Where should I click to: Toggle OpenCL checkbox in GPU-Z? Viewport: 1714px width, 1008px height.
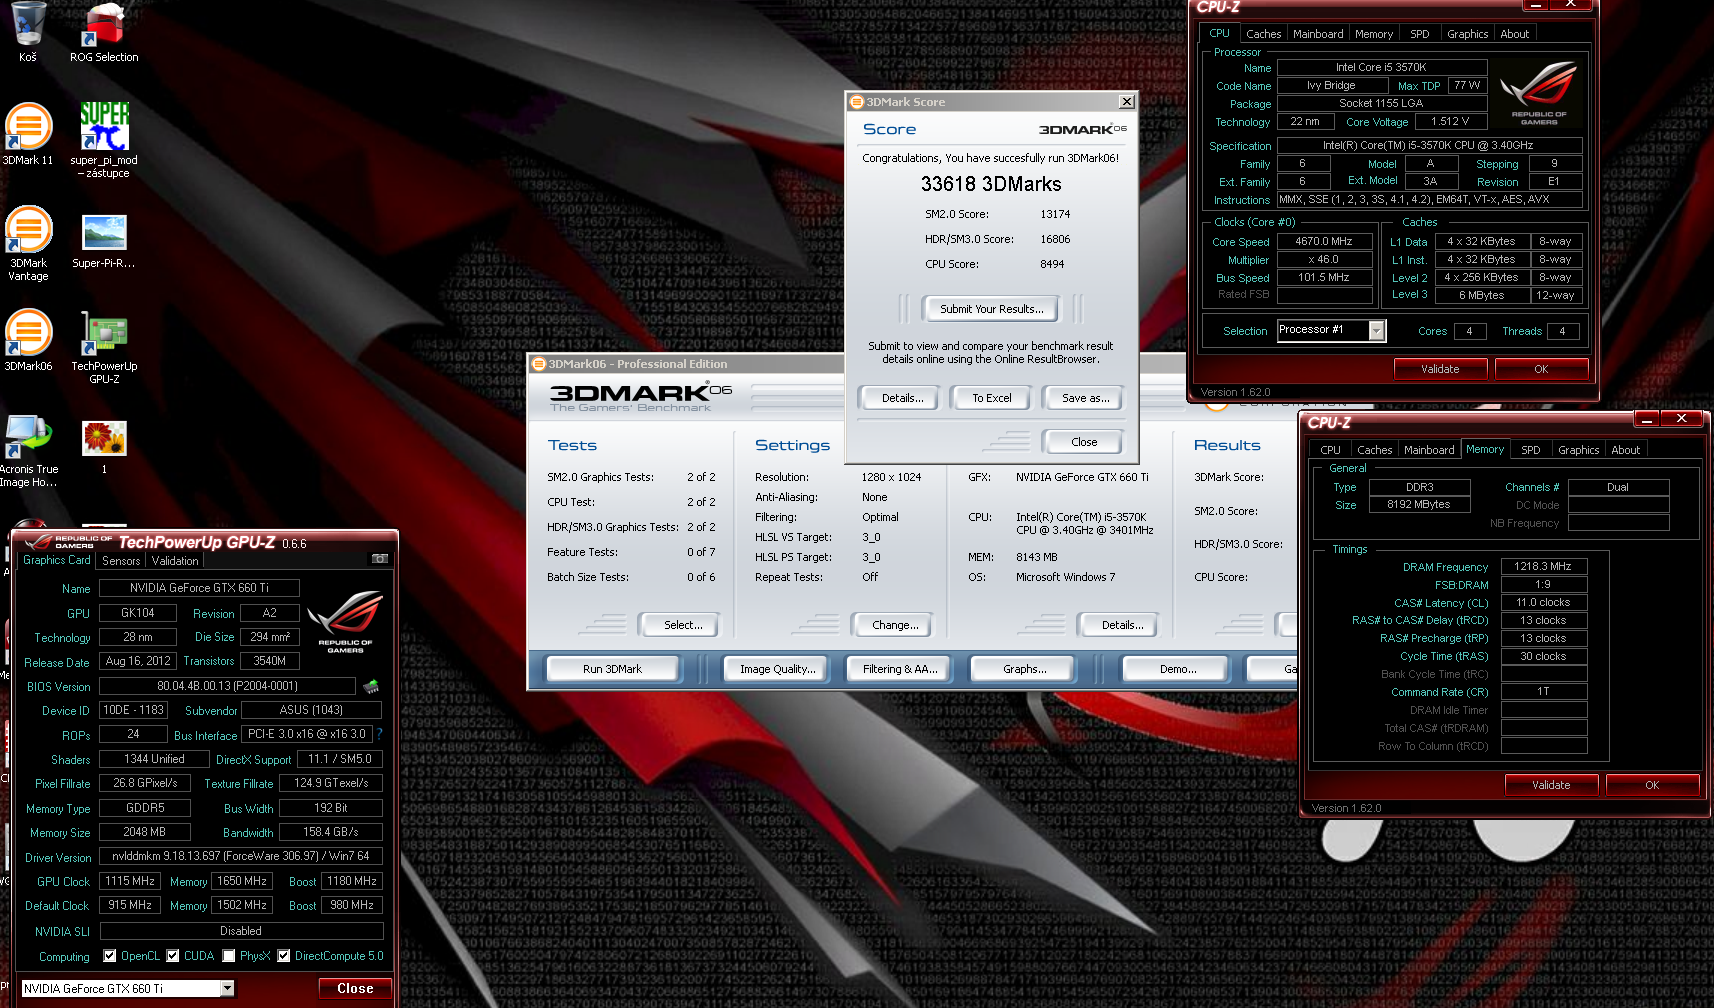[110, 956]
